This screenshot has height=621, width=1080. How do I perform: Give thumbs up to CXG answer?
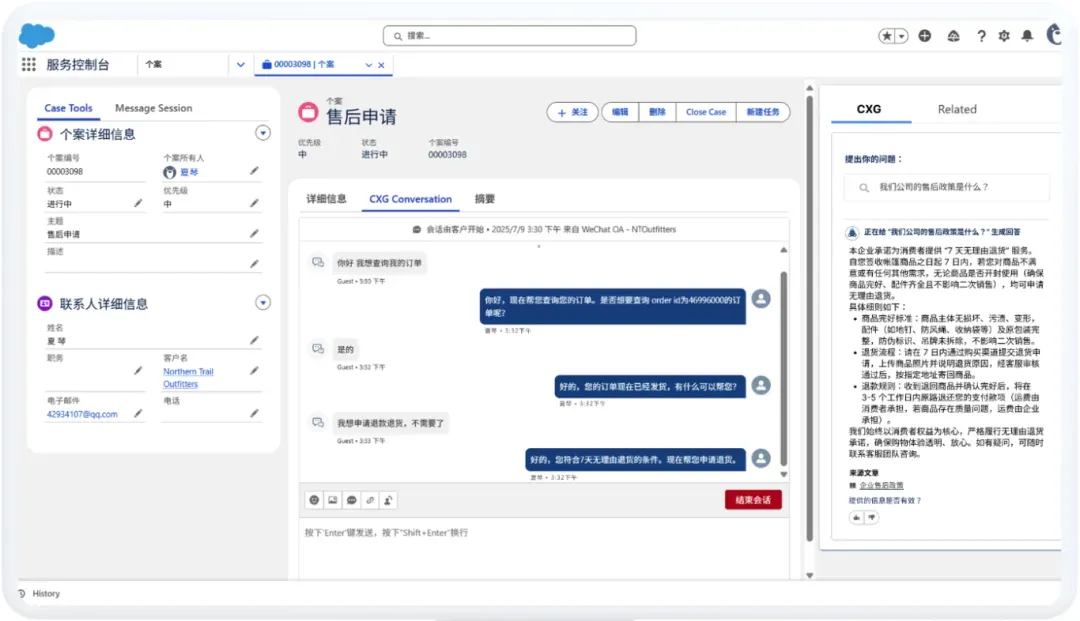(856, 517)
